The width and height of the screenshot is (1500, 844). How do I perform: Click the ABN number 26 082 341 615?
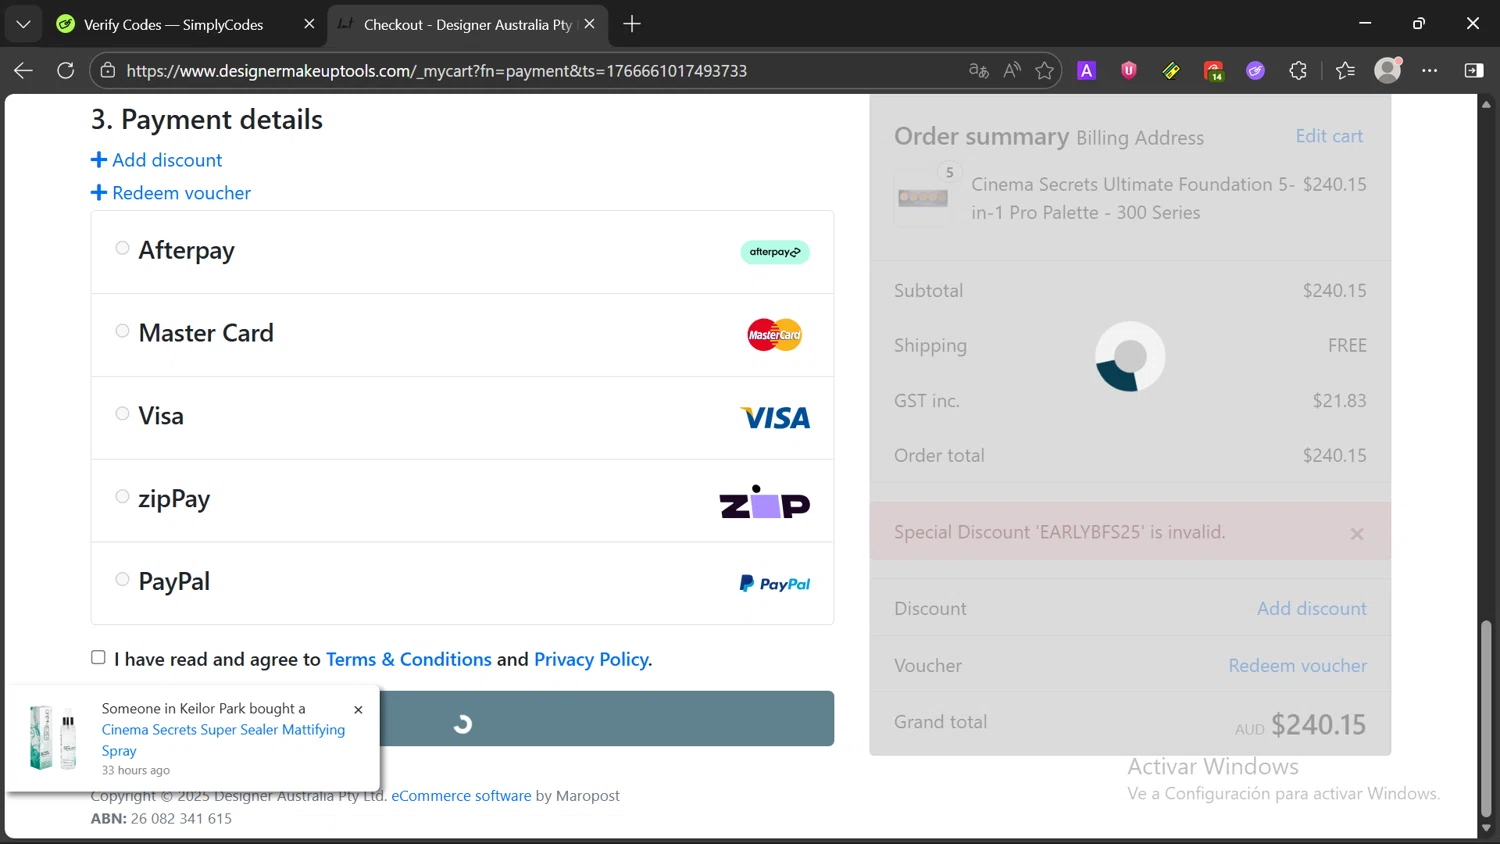tap(181, 818)
